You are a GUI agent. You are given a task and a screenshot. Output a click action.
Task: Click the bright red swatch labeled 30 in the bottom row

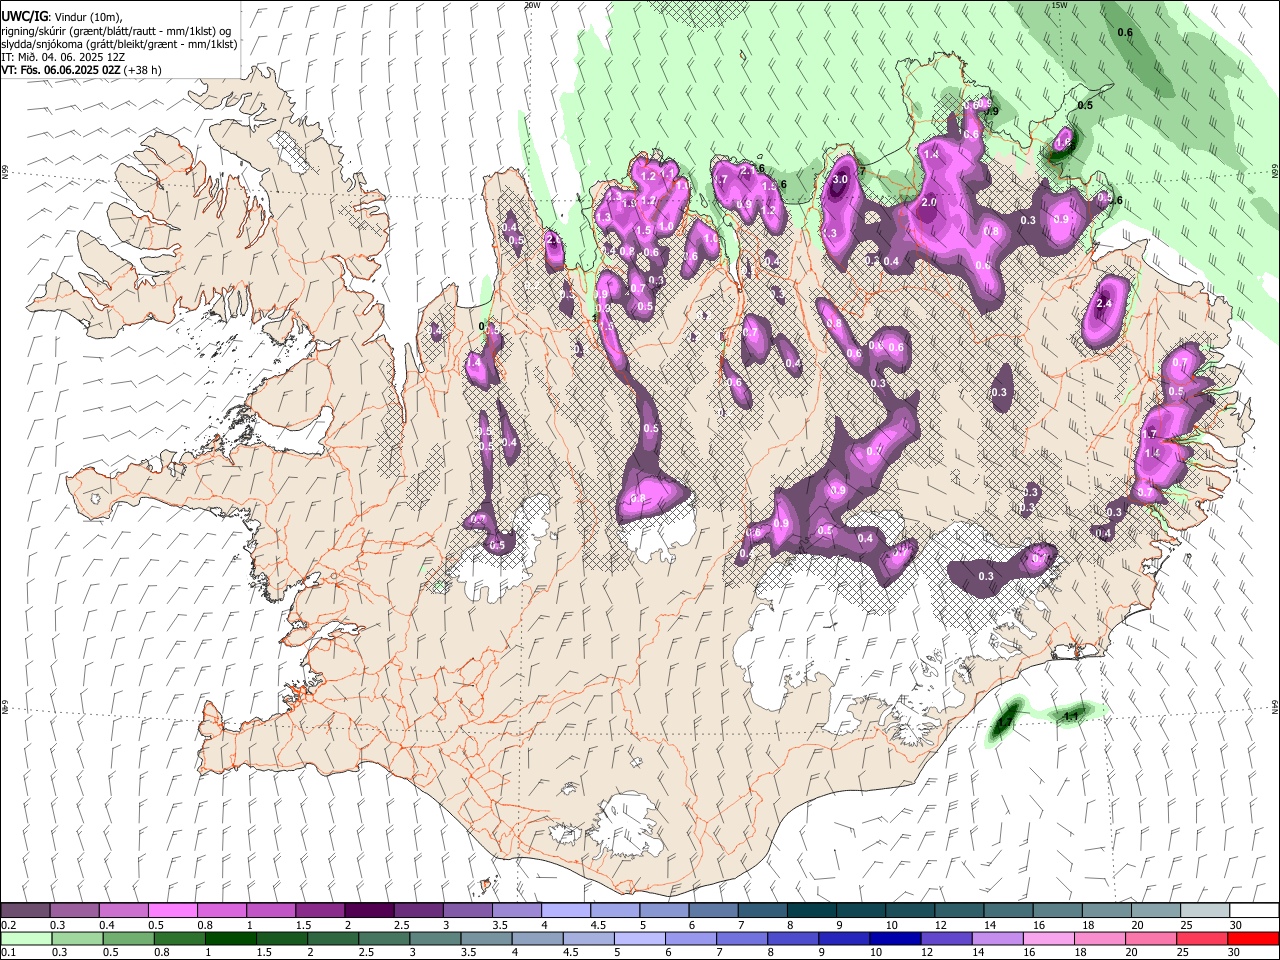click(x=1253, y=938)
